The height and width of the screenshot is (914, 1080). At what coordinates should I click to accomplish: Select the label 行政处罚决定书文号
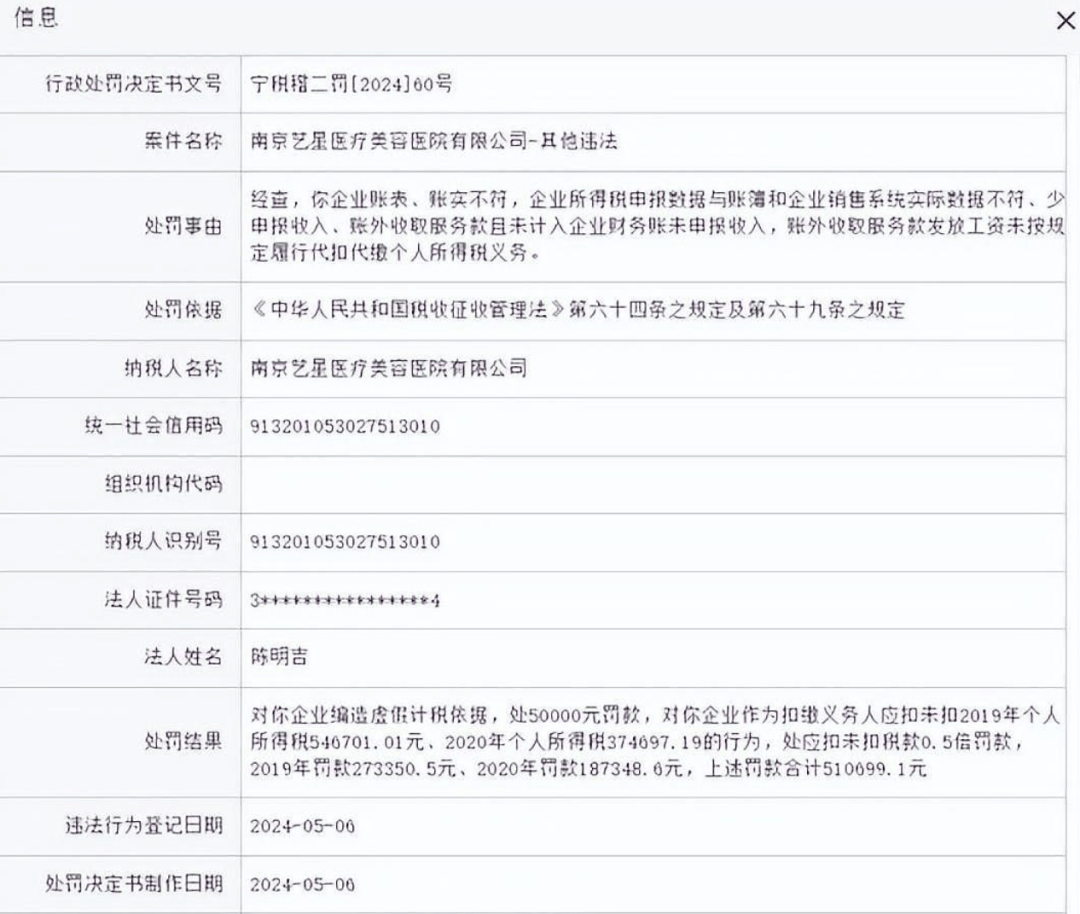[x=134, y=83]
